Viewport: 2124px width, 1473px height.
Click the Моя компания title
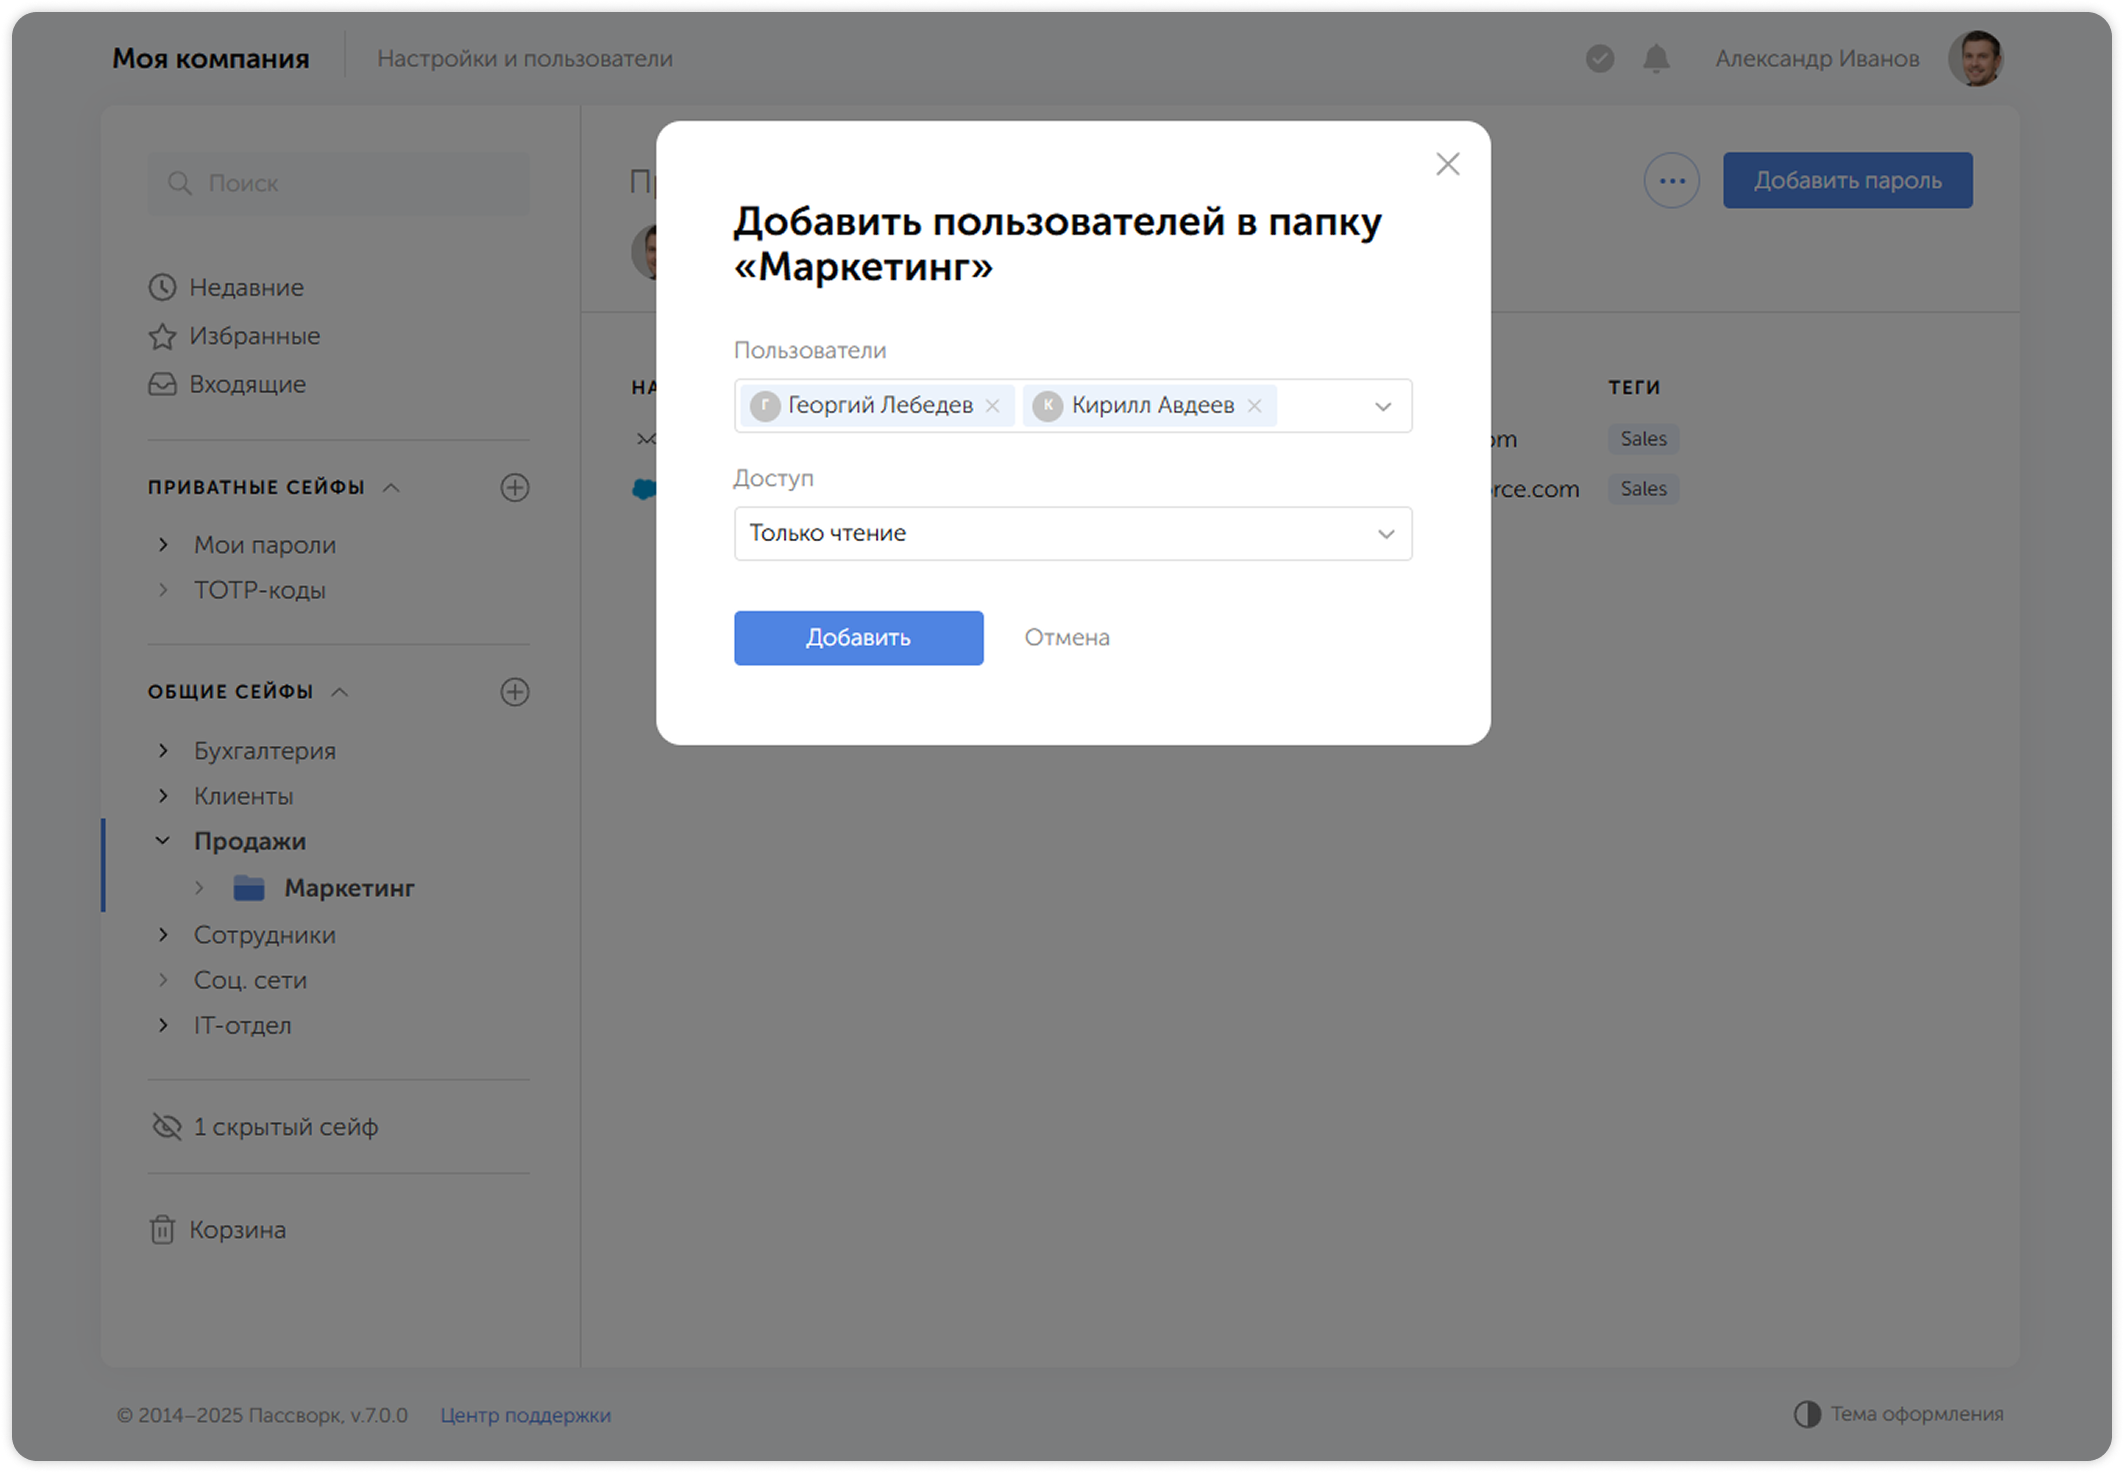click(x=210, y=59)
